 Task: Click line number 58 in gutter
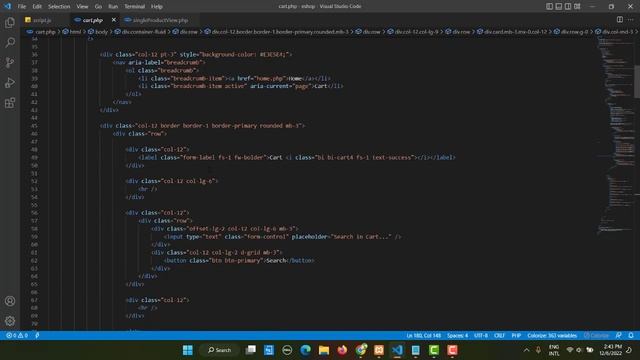click(x=34, y=229)
